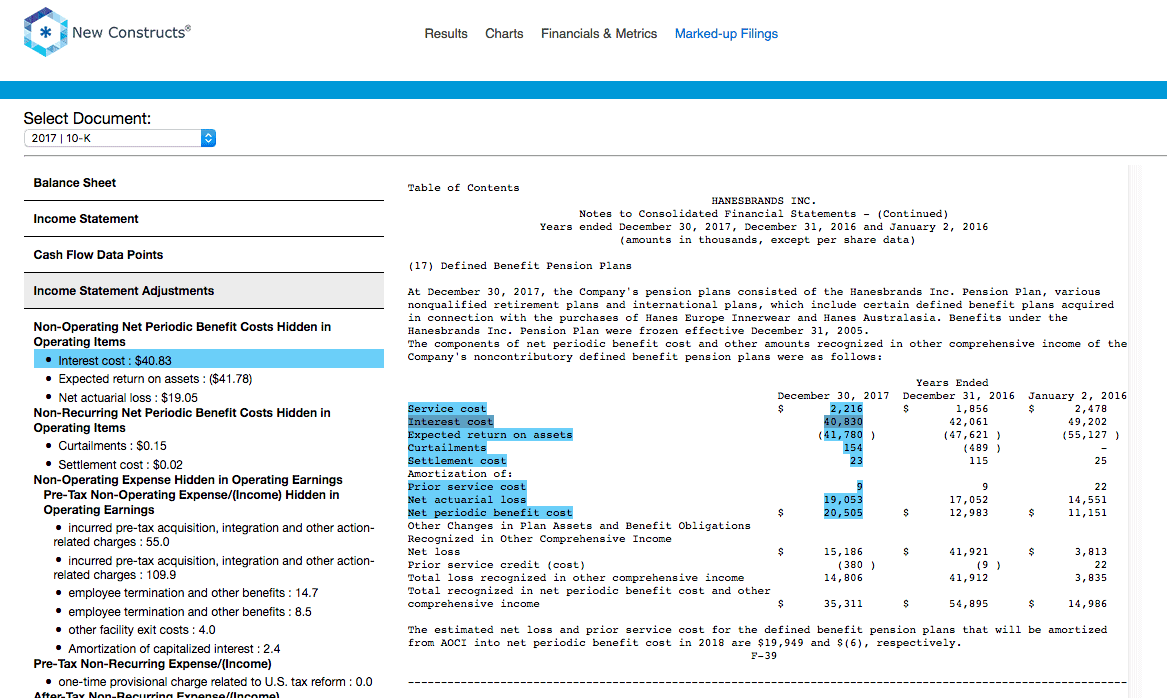Click highlighted 'Settlement cost' label in filing table
Image resolution: width=1167 pixels, height=698 pixels.
(x=456, y=461)
